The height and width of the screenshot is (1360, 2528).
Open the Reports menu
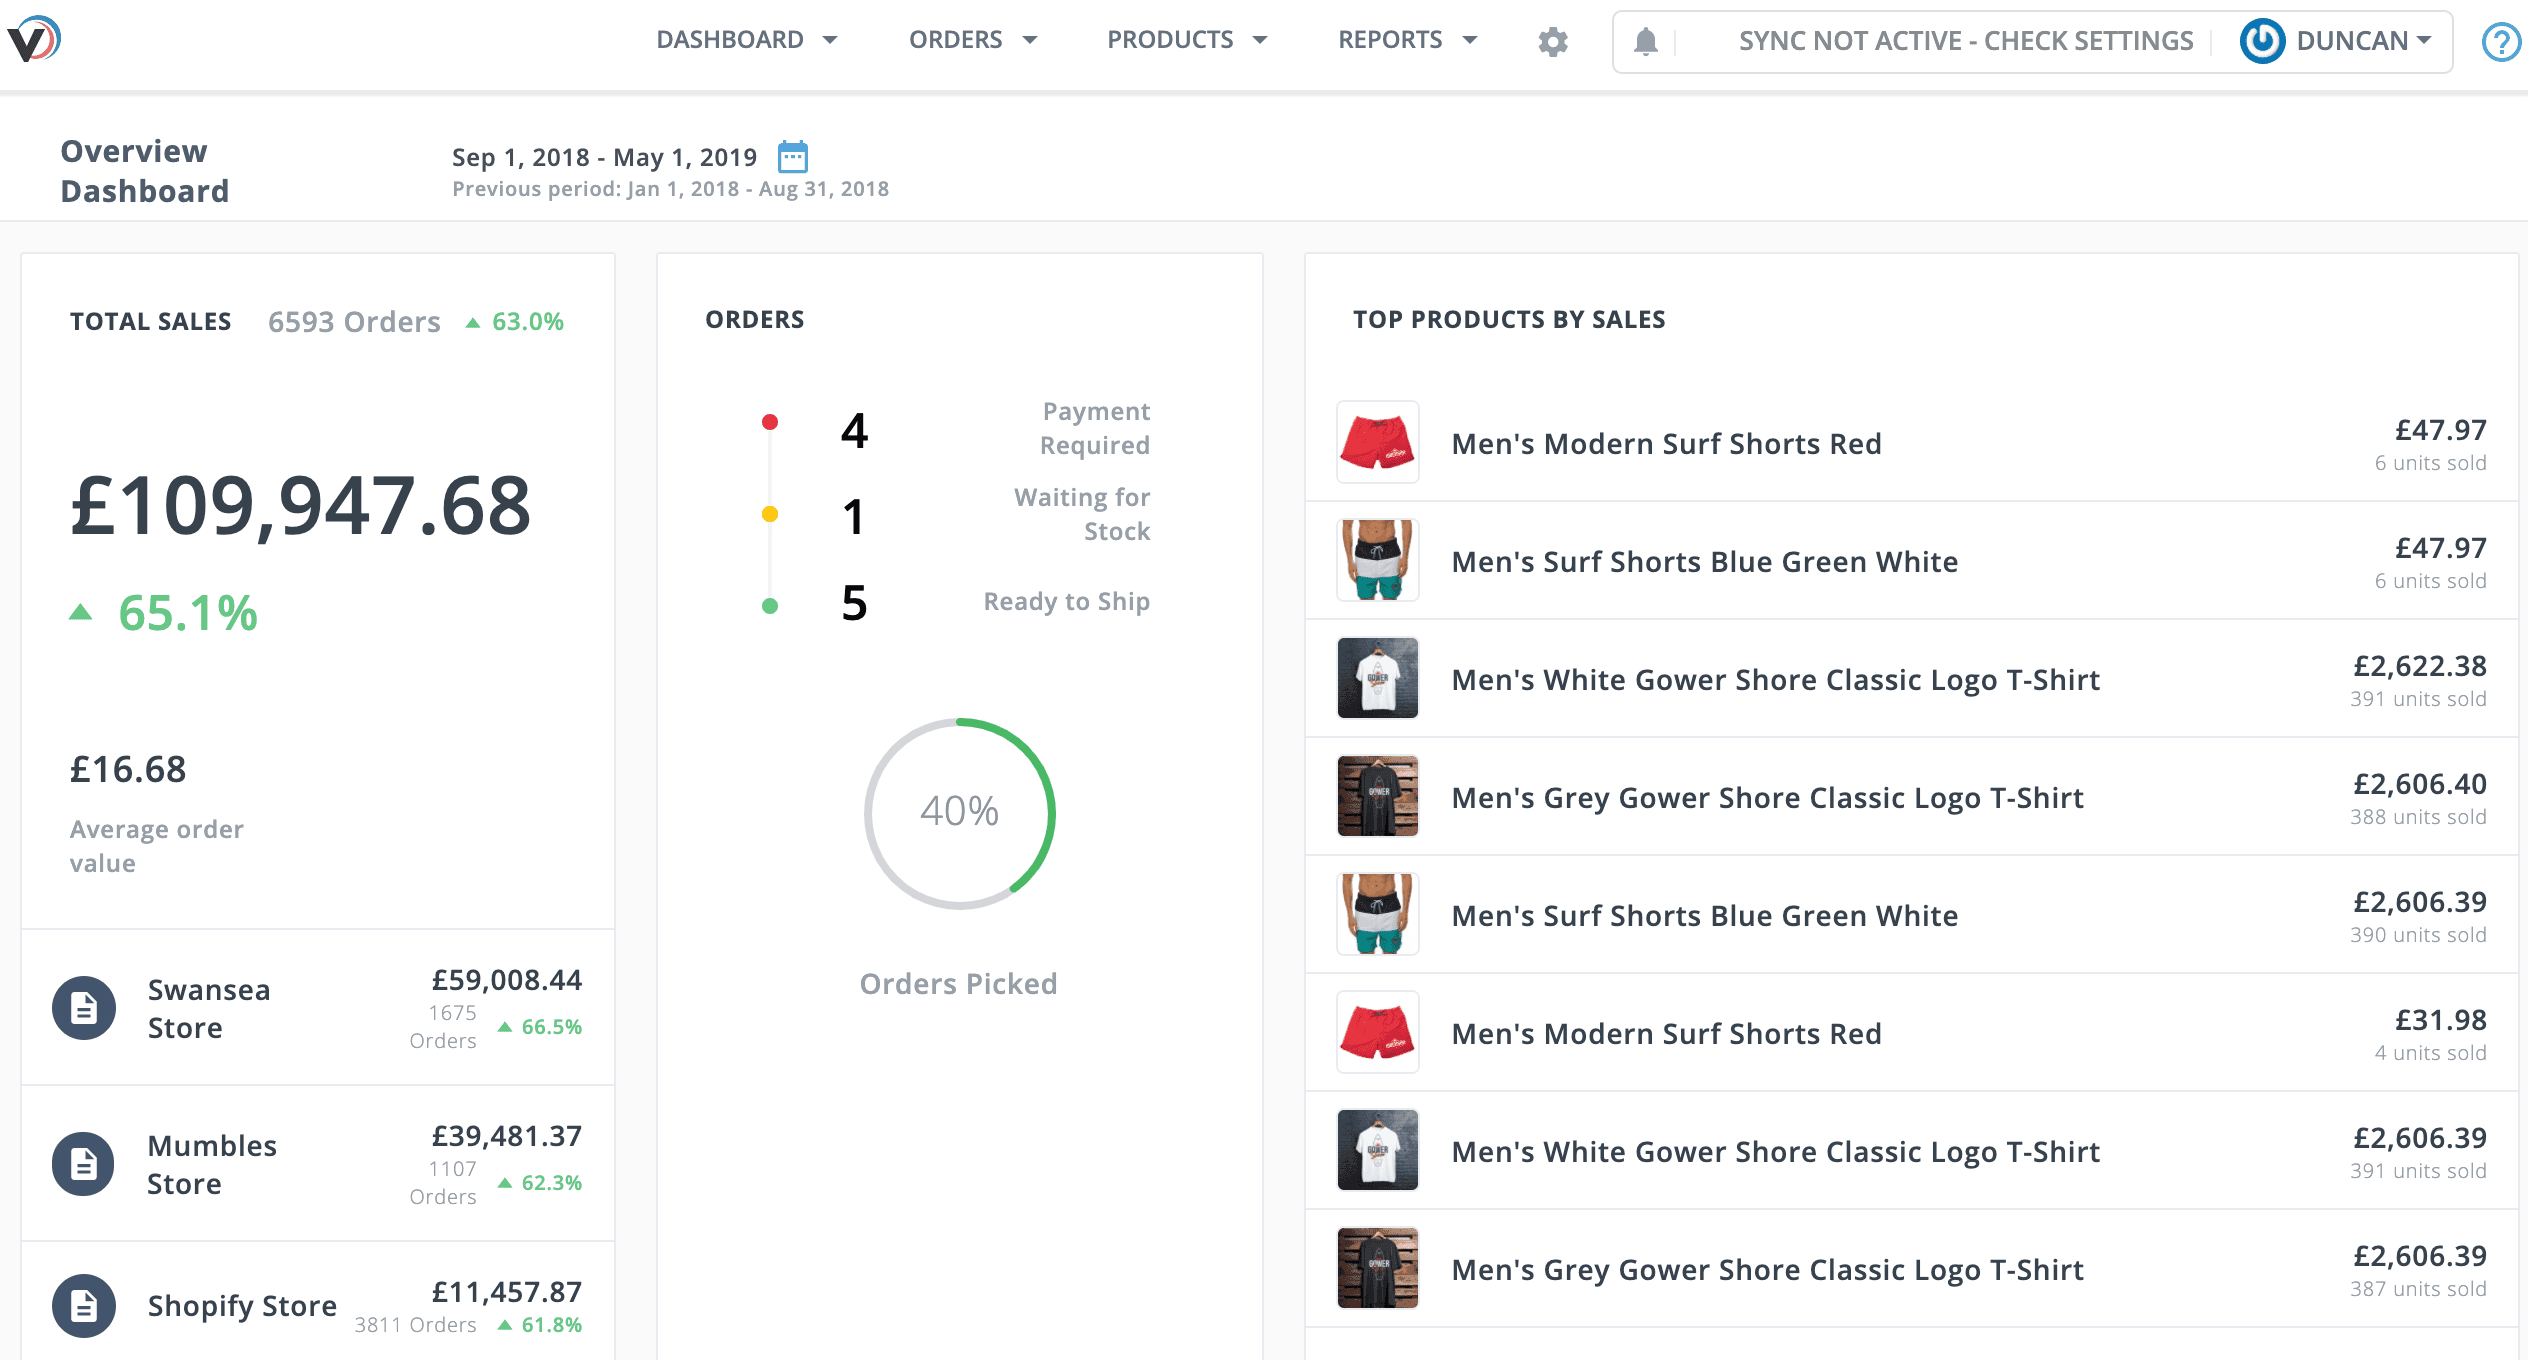tap(1406, 40)
